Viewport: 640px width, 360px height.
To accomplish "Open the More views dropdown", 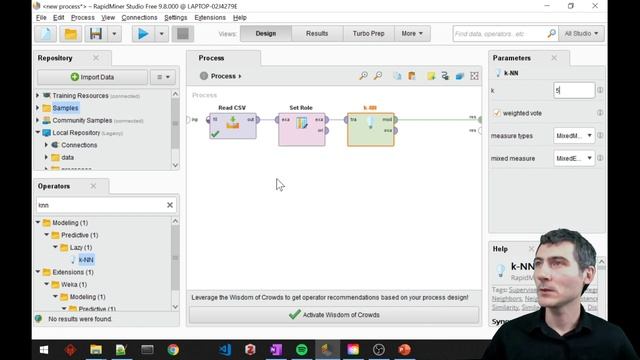I will click(412, 33).
